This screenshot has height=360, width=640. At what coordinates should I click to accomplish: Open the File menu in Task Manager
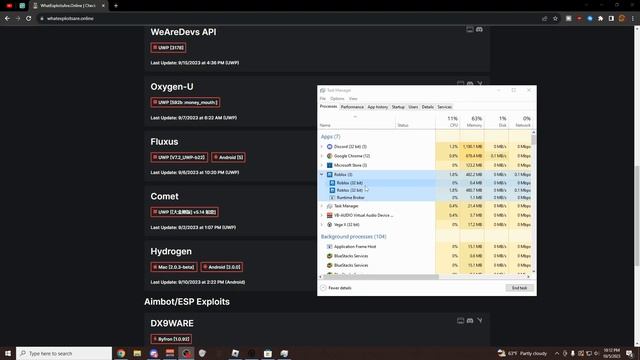[x=322, y=99]
